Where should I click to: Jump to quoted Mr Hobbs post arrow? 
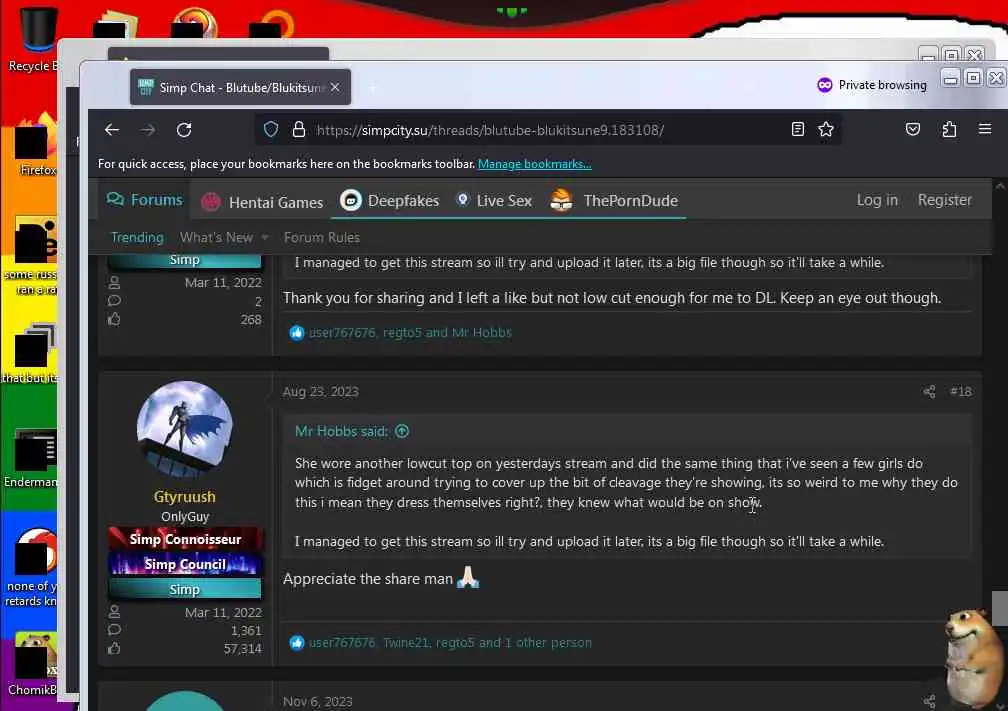[402, 431]
